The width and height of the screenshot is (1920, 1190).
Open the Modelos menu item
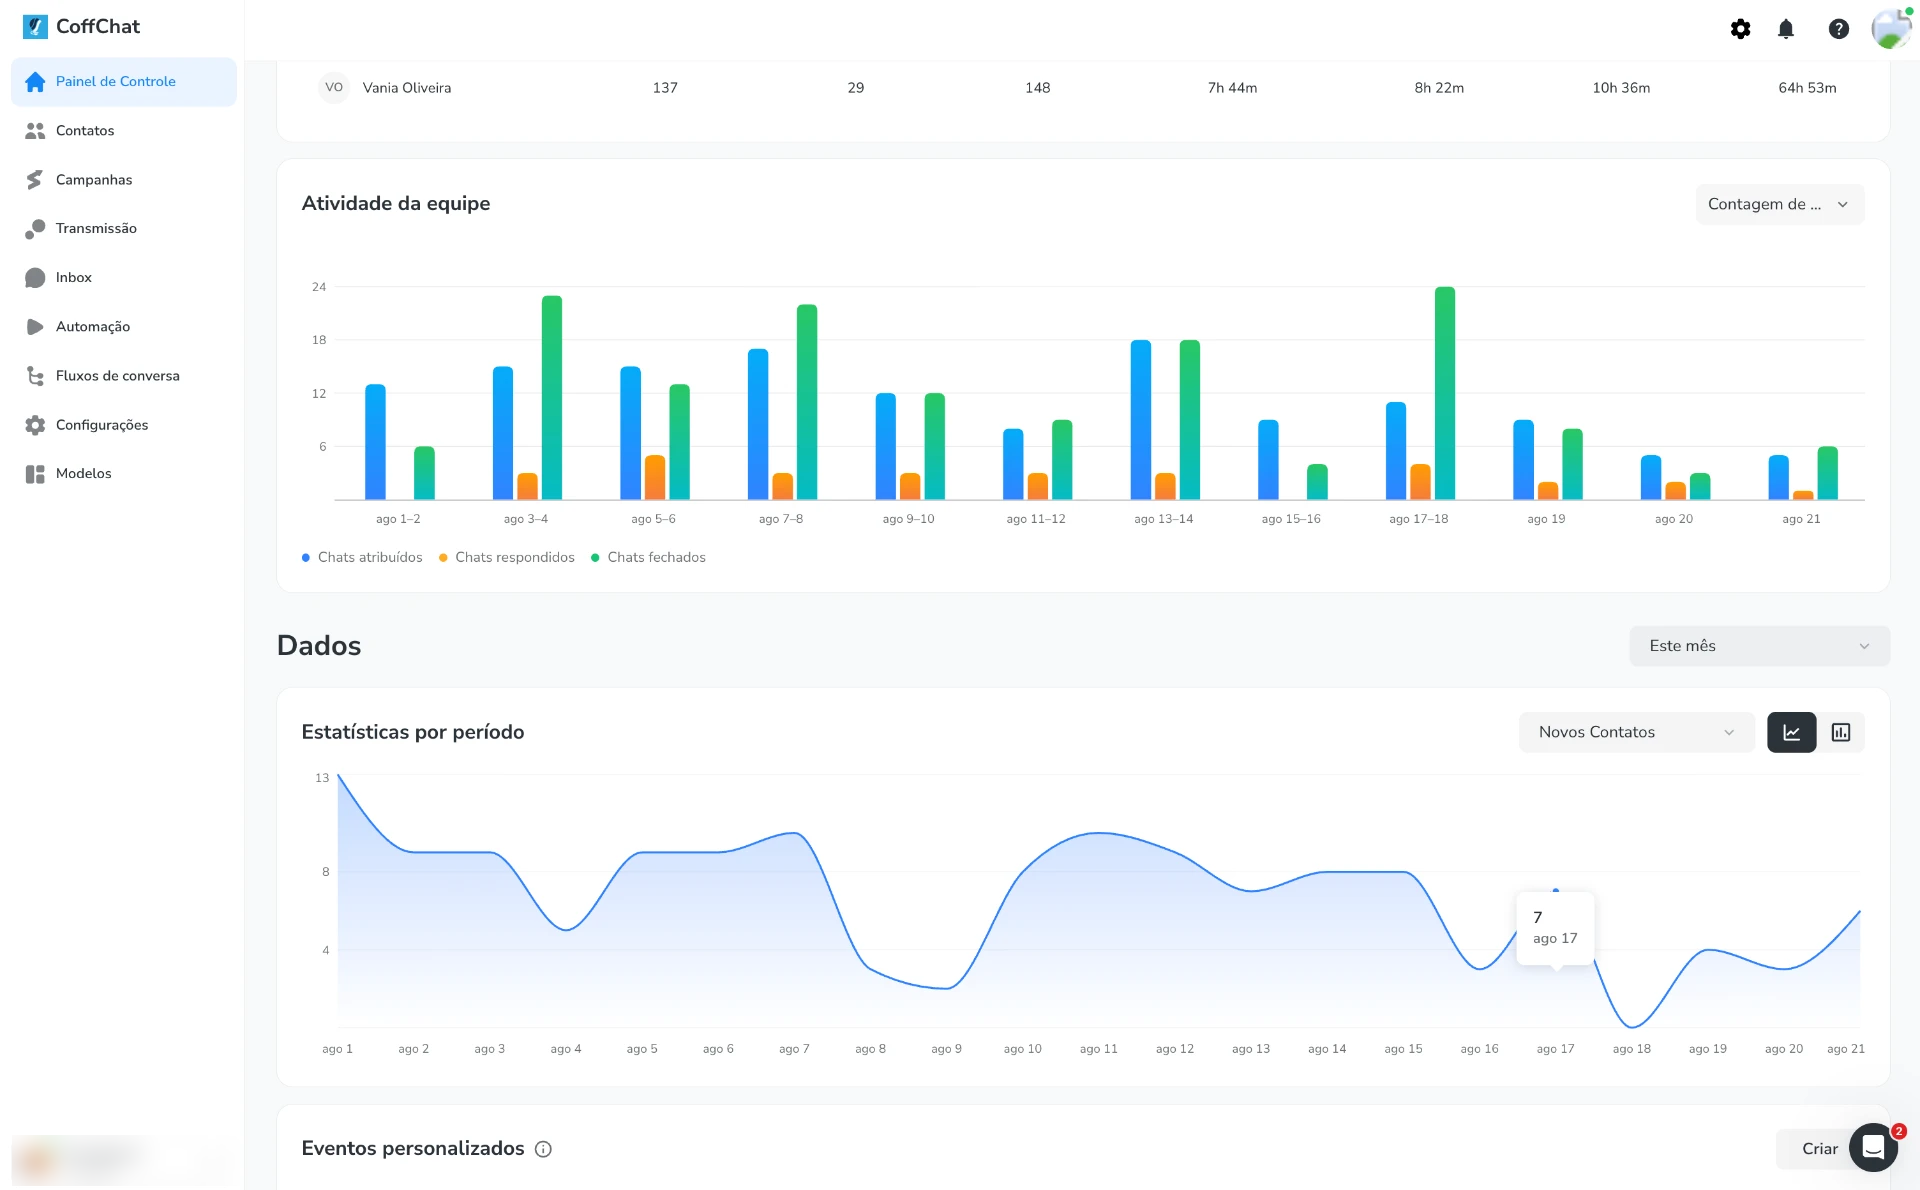pos(124,474)
